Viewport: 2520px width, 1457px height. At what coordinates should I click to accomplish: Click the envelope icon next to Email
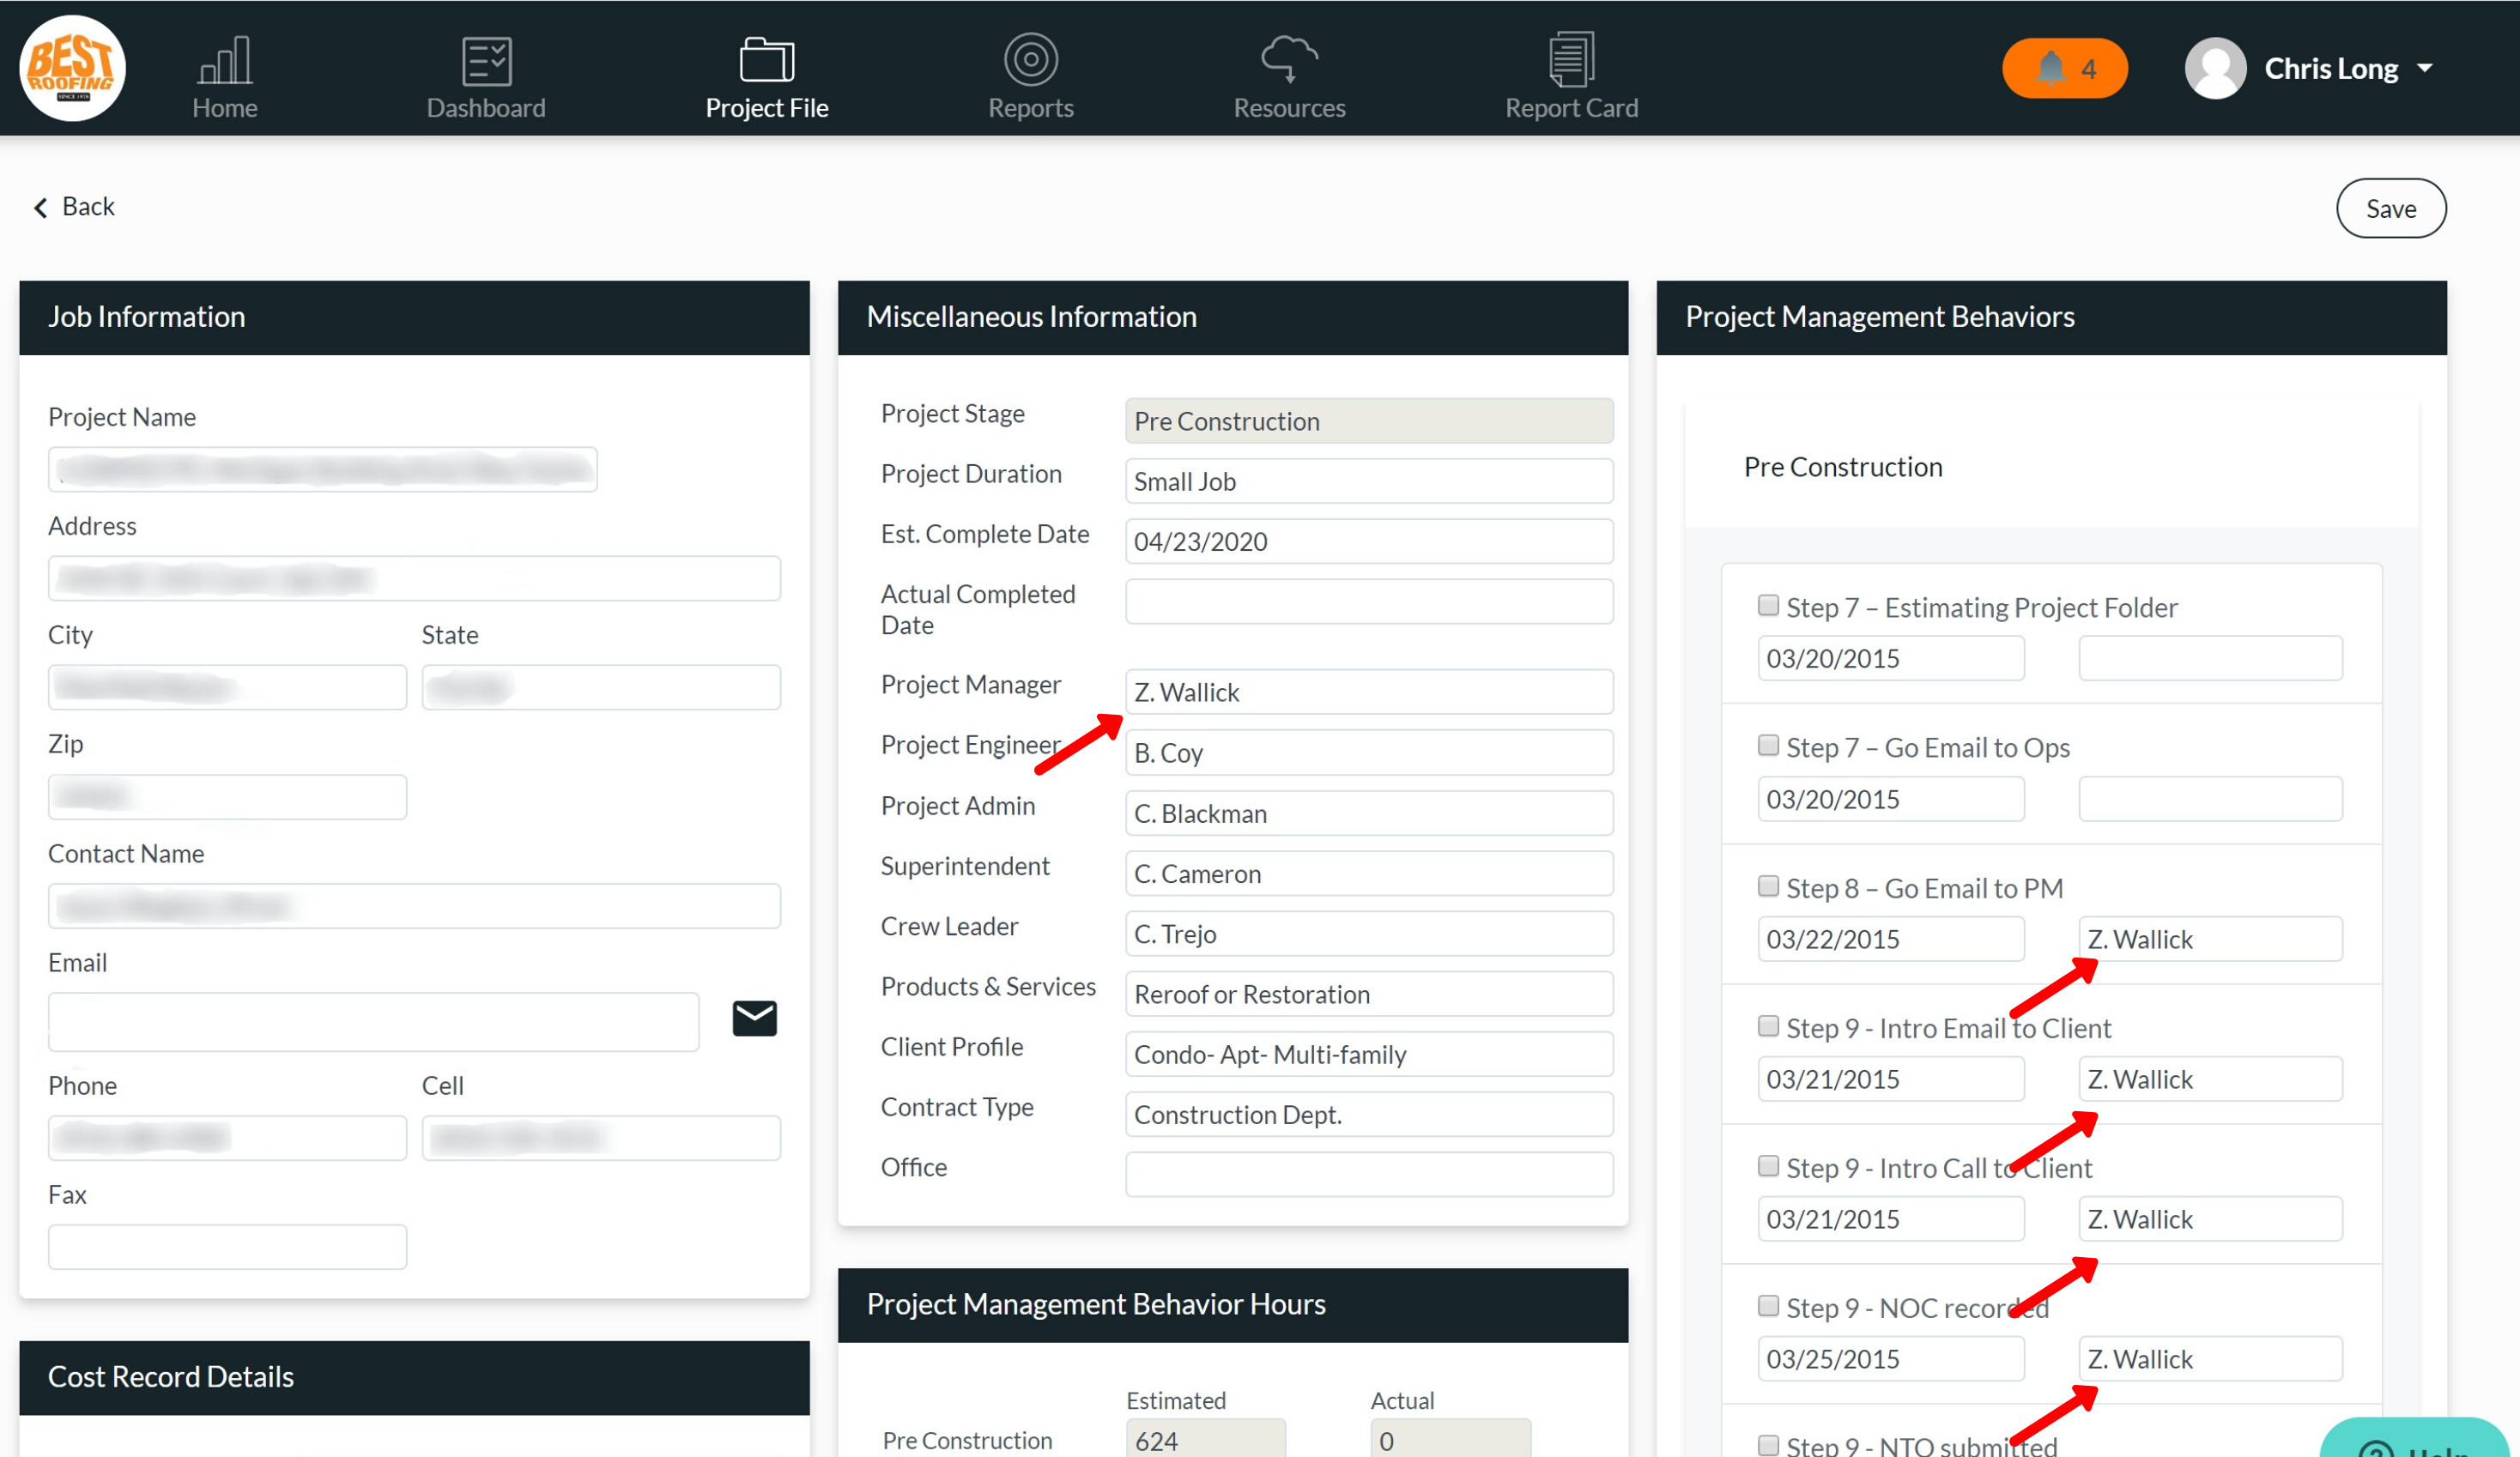[755, 1018]
